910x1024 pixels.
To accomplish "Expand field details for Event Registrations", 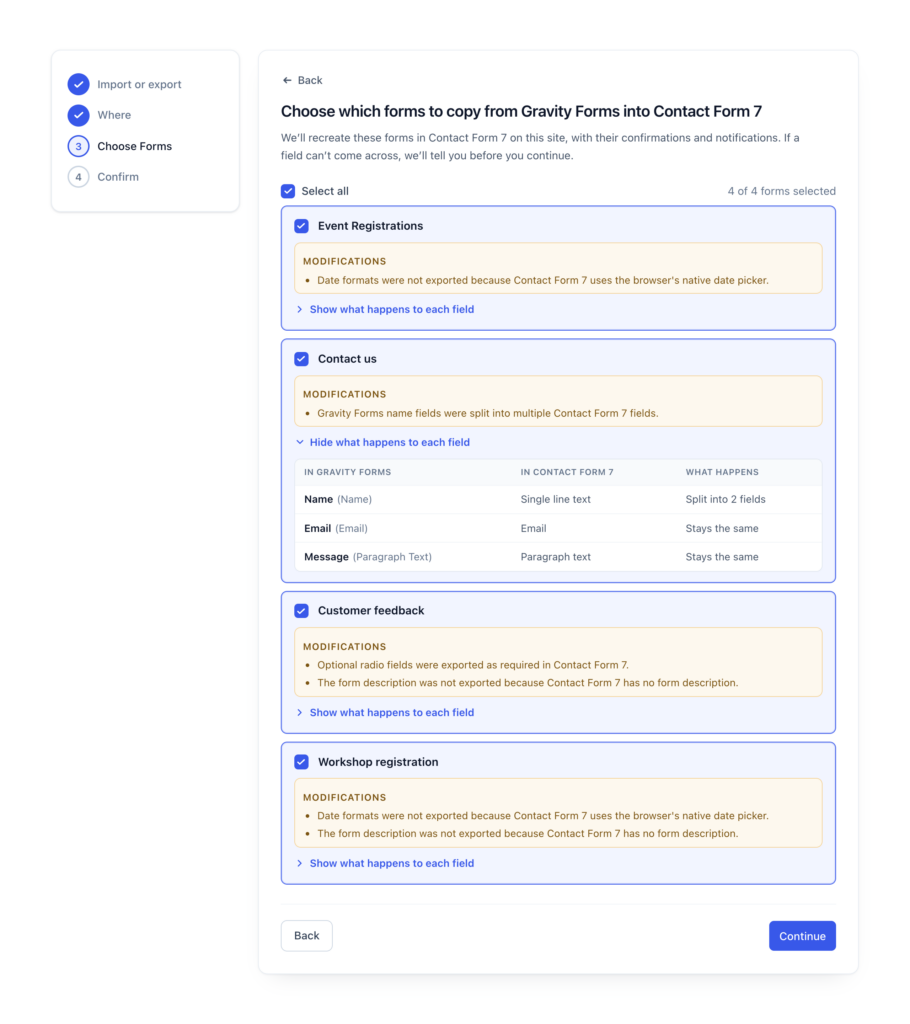I will tap(385, 310).
